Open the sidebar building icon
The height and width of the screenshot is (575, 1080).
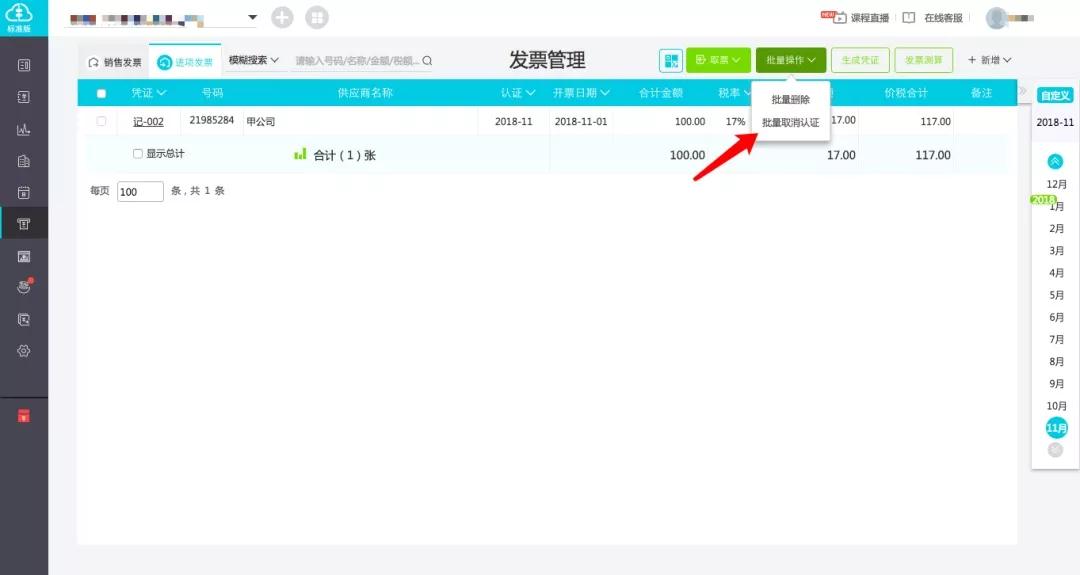[23, 161]
